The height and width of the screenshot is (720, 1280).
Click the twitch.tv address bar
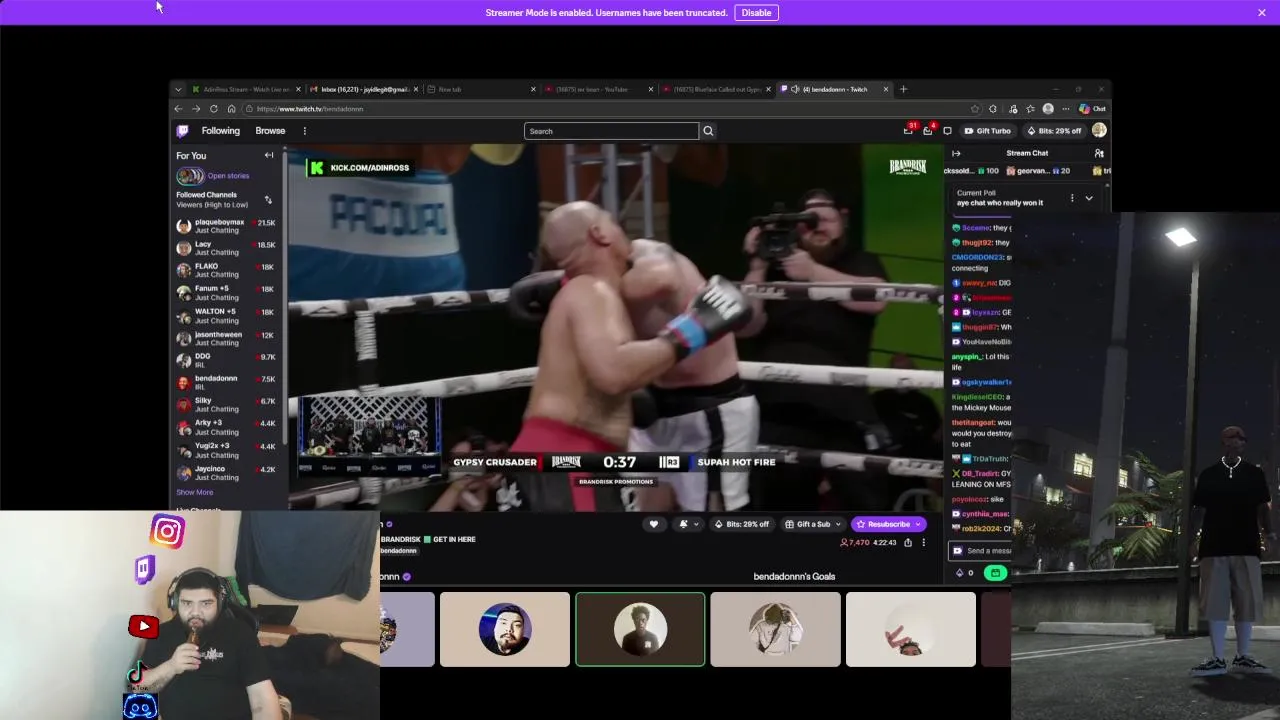click(x=610, y=109)
